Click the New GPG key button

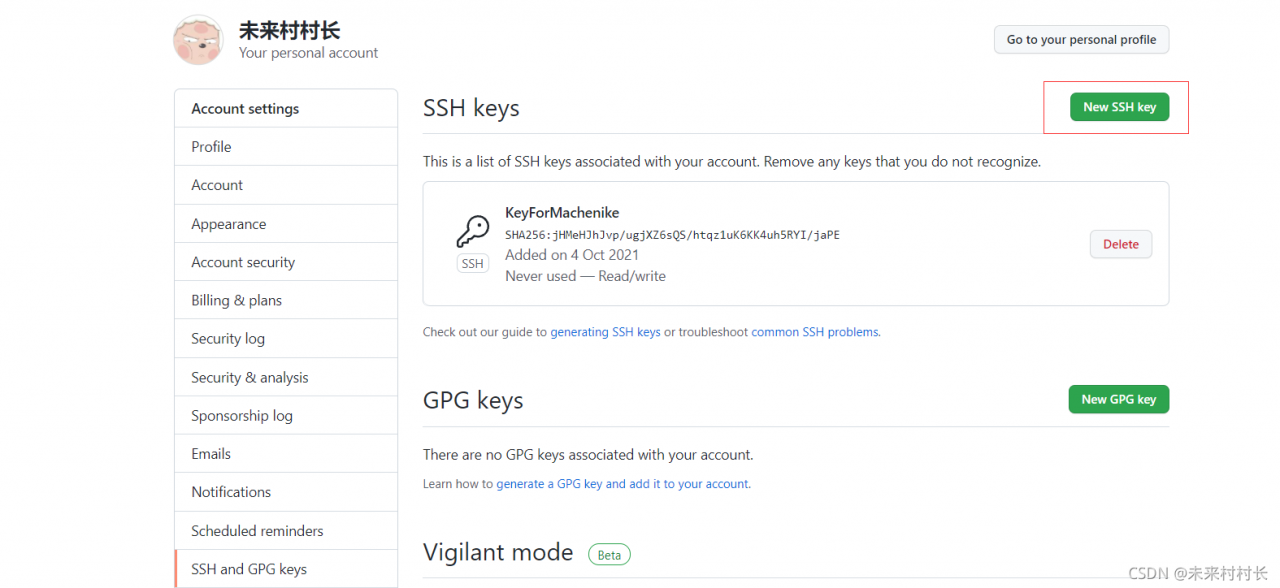tap(1119, 399)
